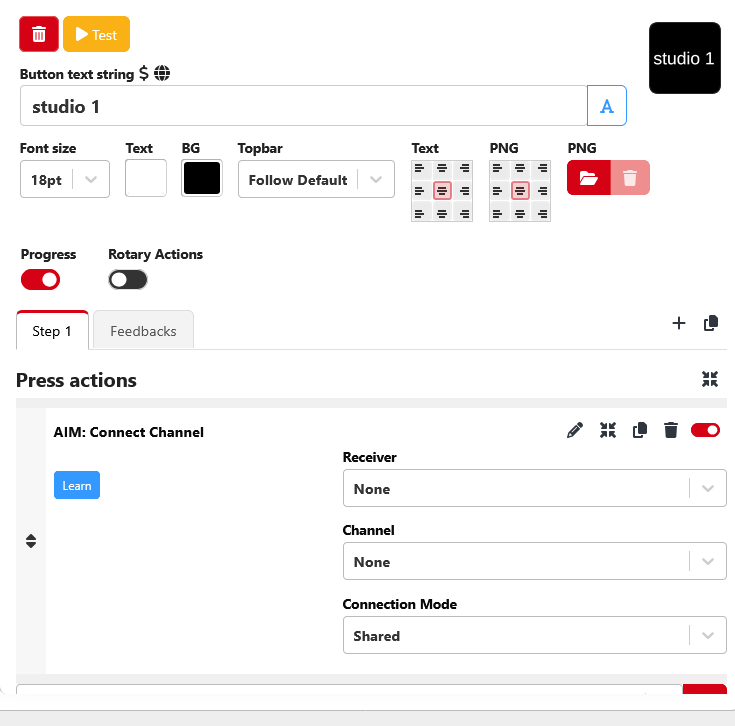Disable the AIM: Connect Channel action toggle
This screenshot has width=735, height=726.
[x=705, y=430]
